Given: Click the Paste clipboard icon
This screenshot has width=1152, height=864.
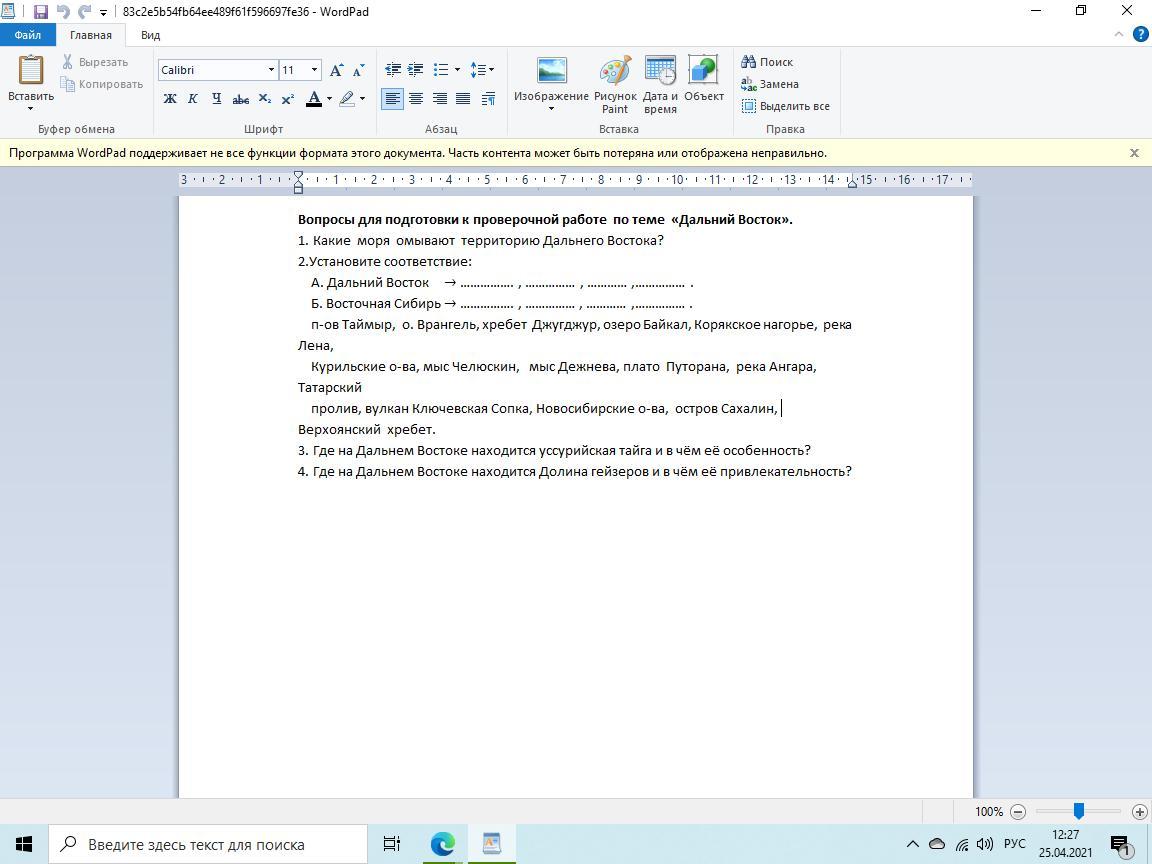Looking at the screenshot, I should (31, 71).
